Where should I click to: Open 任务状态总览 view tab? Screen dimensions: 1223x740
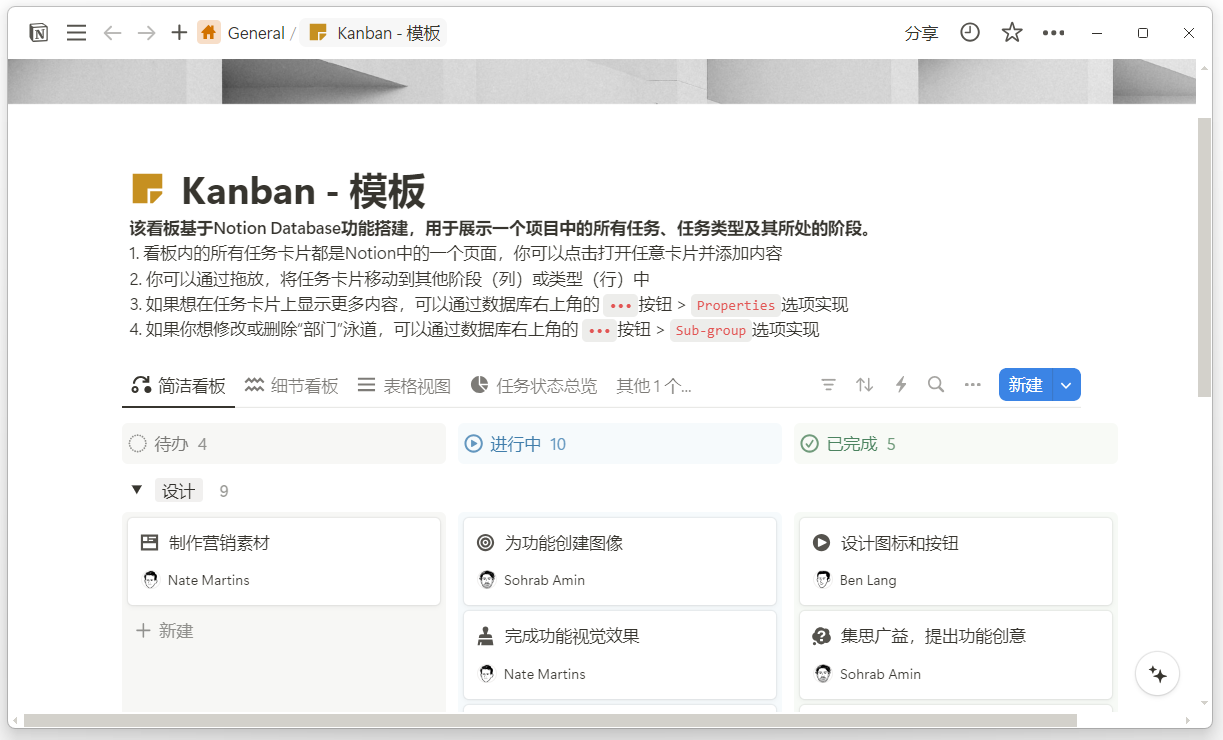(534, 386)
